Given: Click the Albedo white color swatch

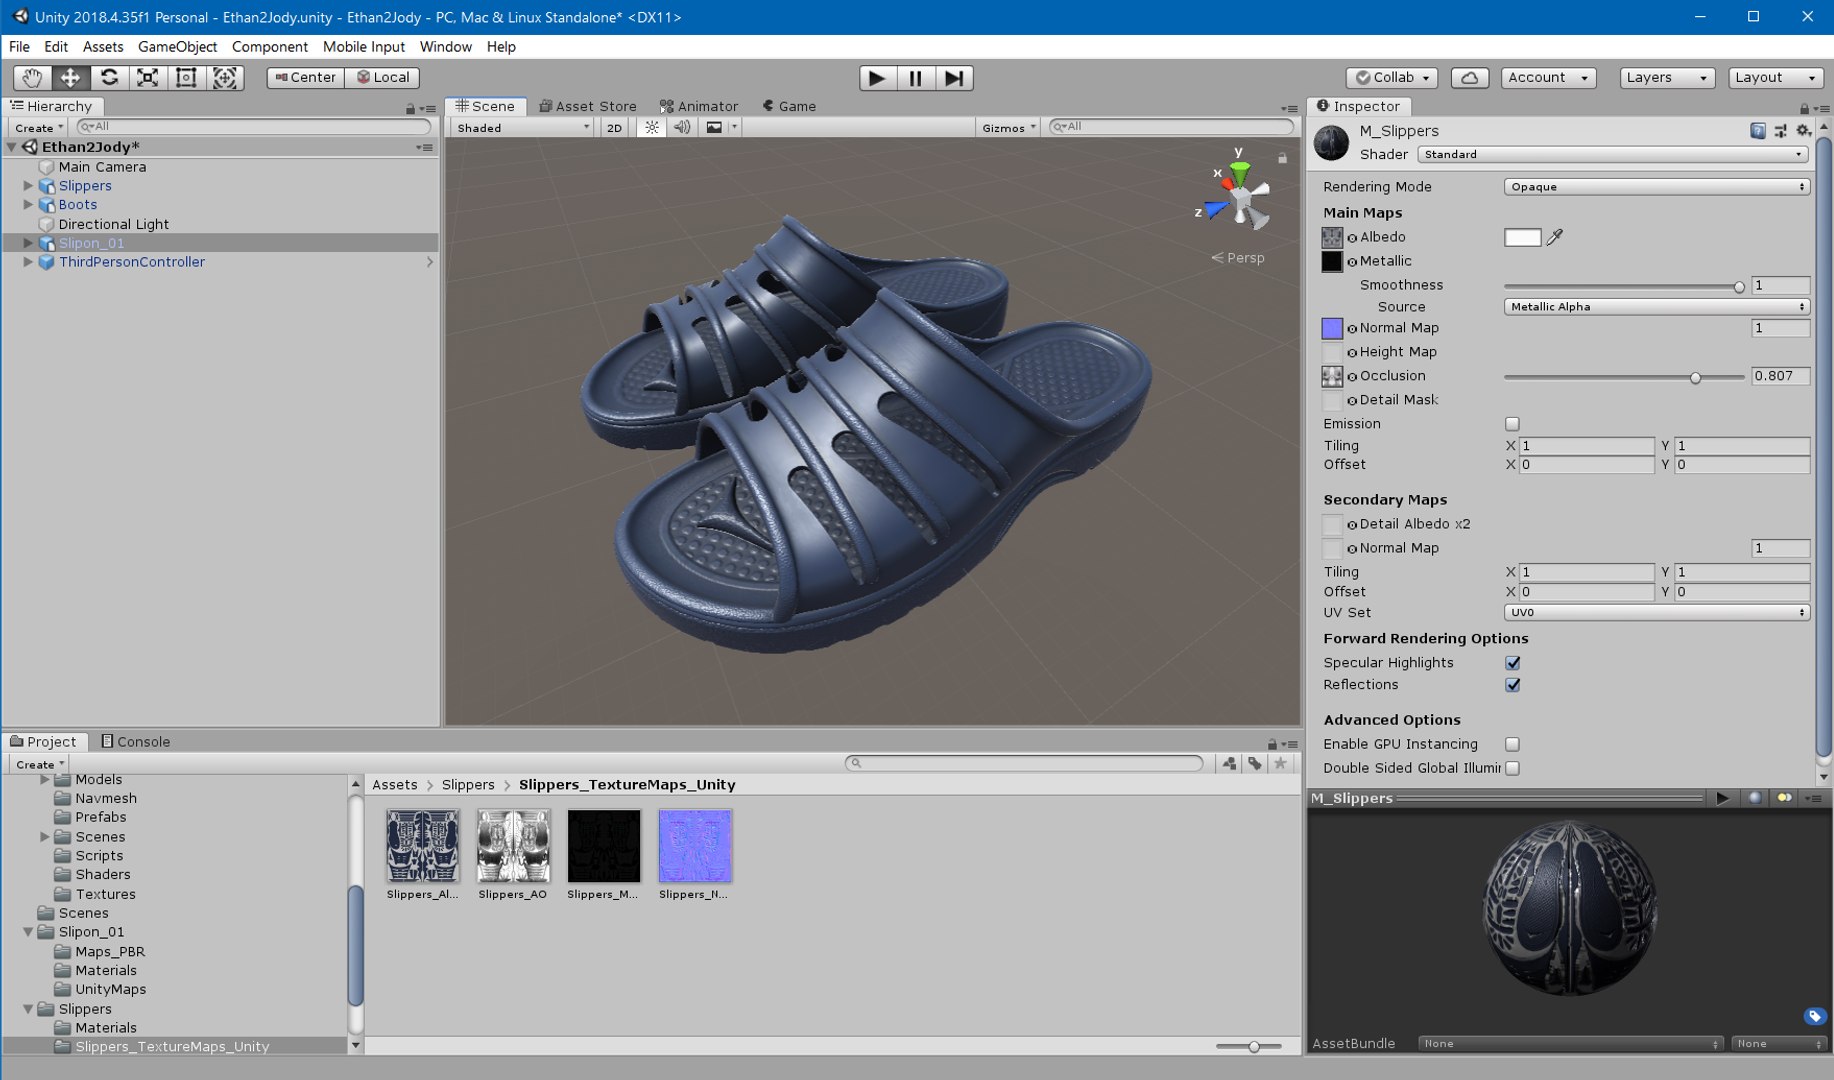Looking at the screenshot, I should coord(1522,237).
